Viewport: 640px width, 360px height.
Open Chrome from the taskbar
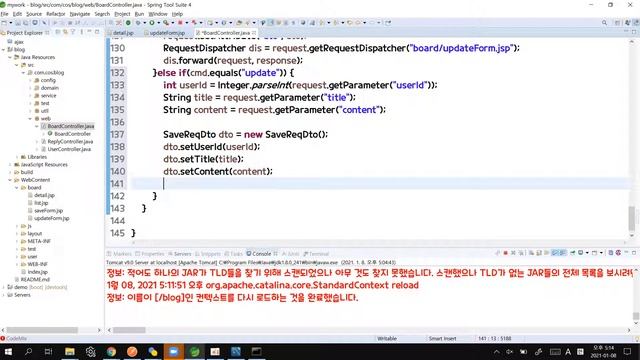pos(111,351)
